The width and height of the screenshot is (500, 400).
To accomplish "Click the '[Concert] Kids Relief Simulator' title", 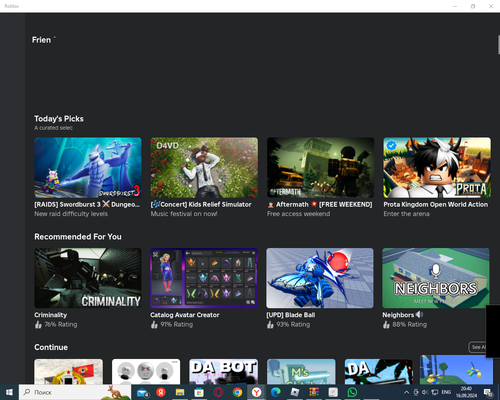I will tap(201, 204).
